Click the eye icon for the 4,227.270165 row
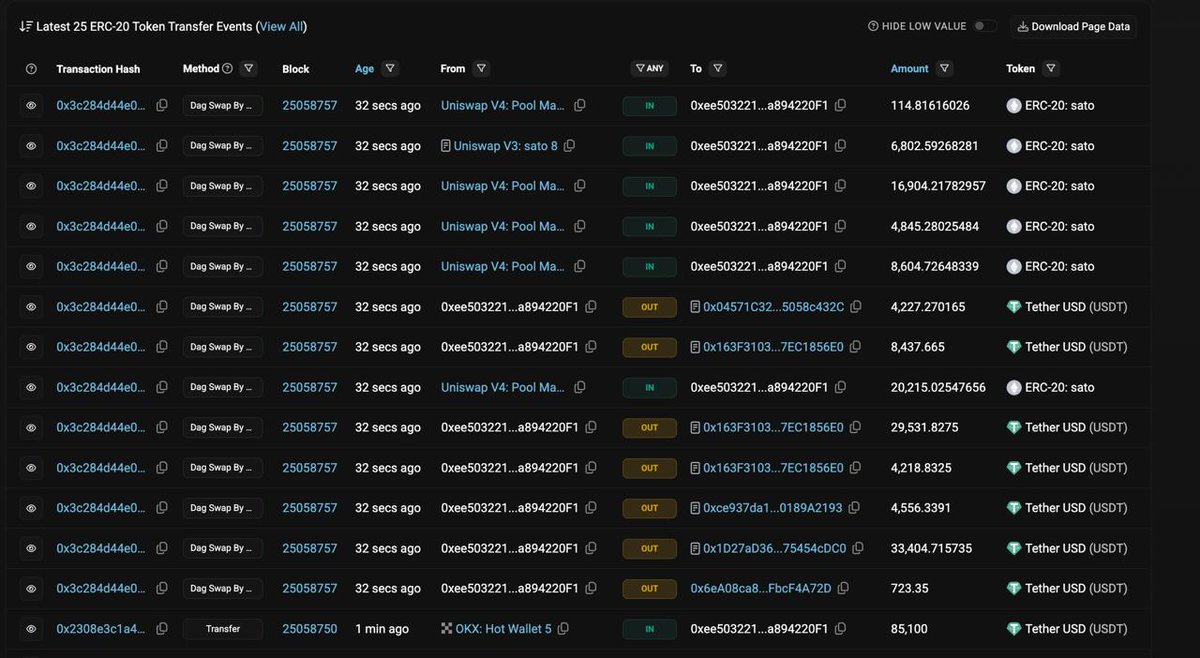Screen dimensions: 1200x658 (x=31, y=307)
